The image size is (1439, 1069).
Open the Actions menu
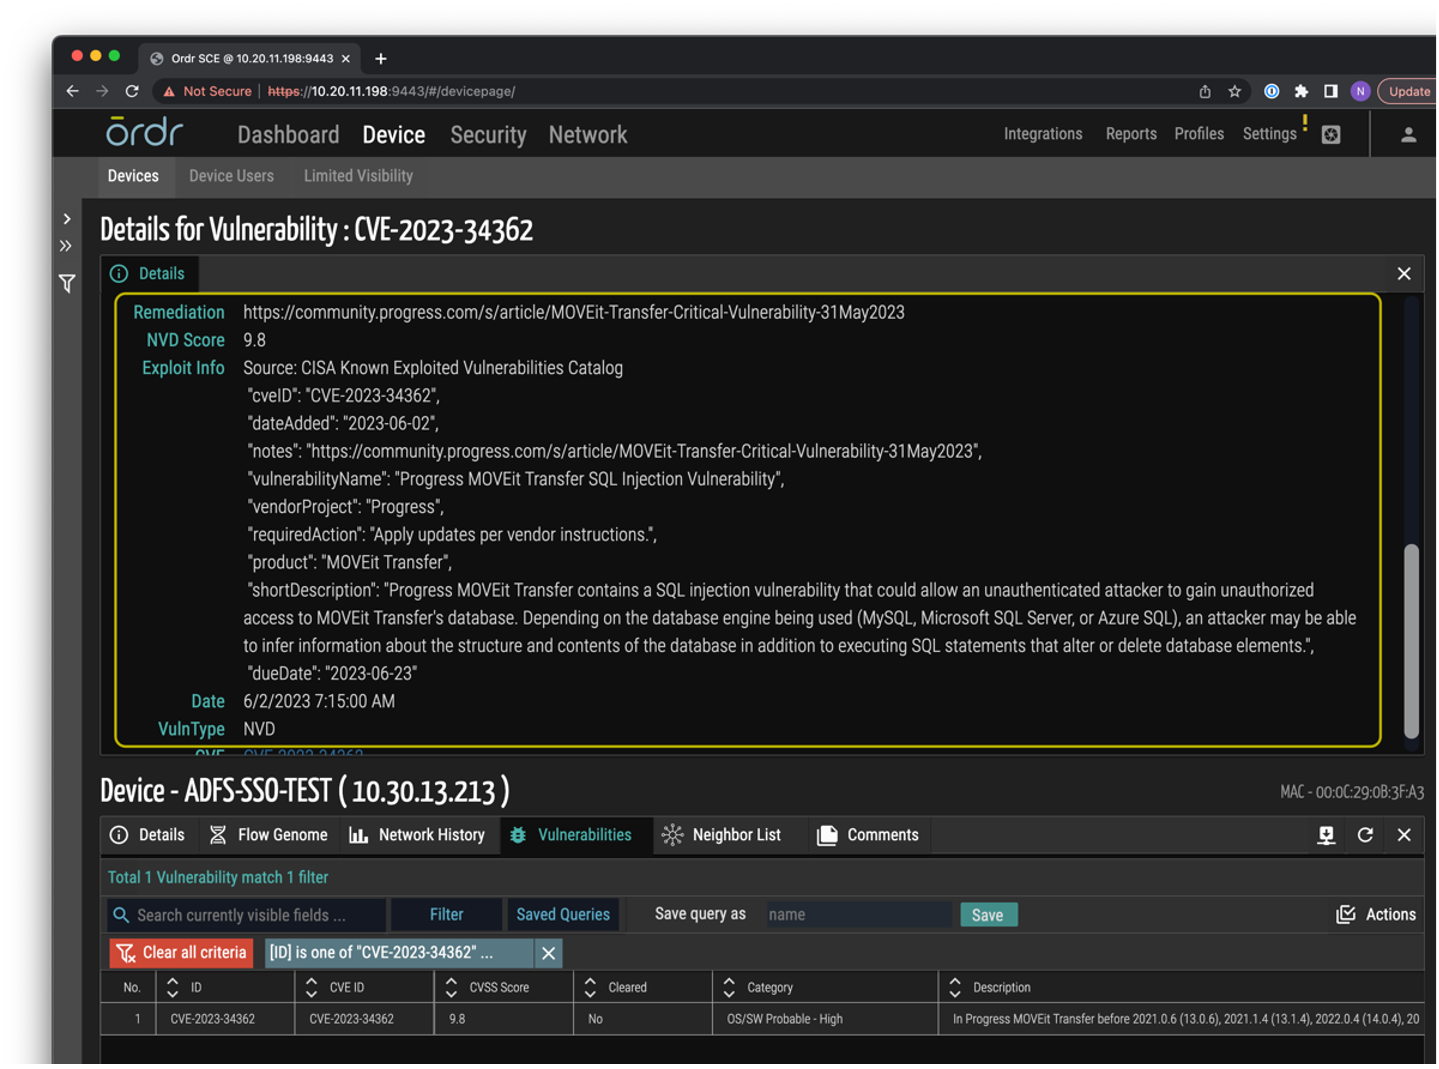coord(1375,914)
